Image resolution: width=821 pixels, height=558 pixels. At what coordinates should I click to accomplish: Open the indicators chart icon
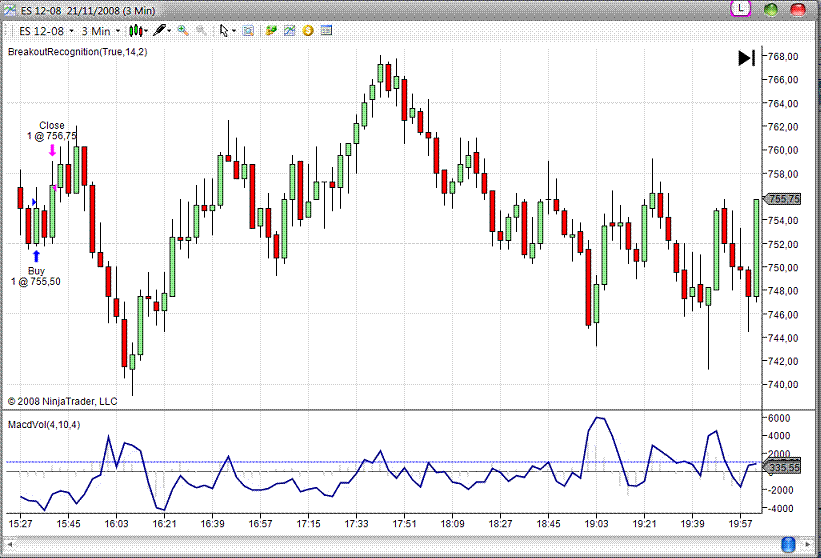pyautogui.click(x=290, y=31)
